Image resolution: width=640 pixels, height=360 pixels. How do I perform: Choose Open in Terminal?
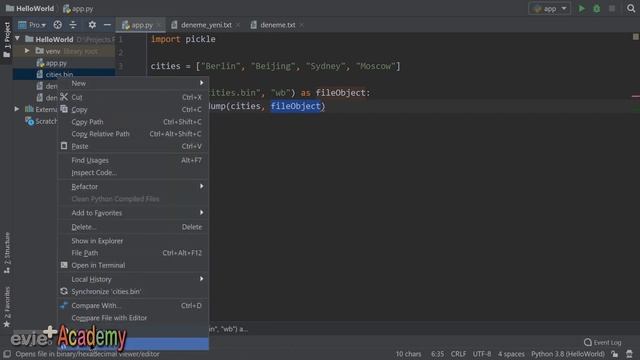point(133,265)
